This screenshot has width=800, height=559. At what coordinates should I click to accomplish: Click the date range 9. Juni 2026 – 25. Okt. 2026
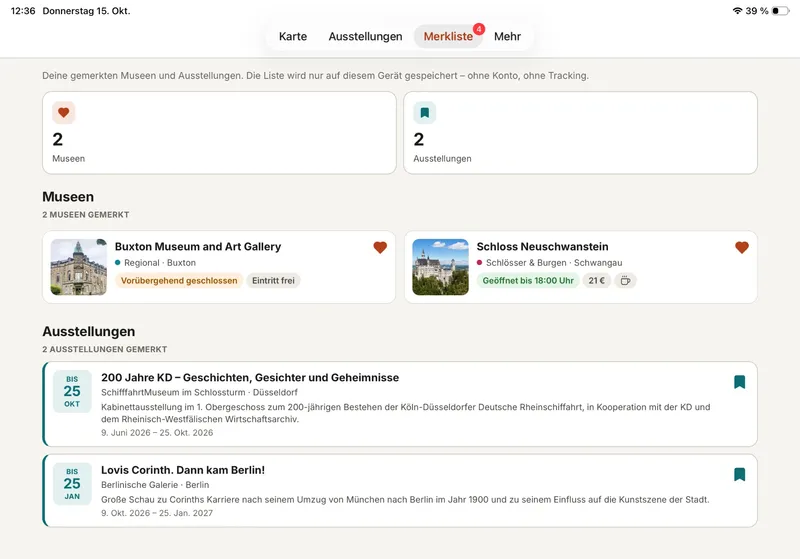(x=157, y=433)
